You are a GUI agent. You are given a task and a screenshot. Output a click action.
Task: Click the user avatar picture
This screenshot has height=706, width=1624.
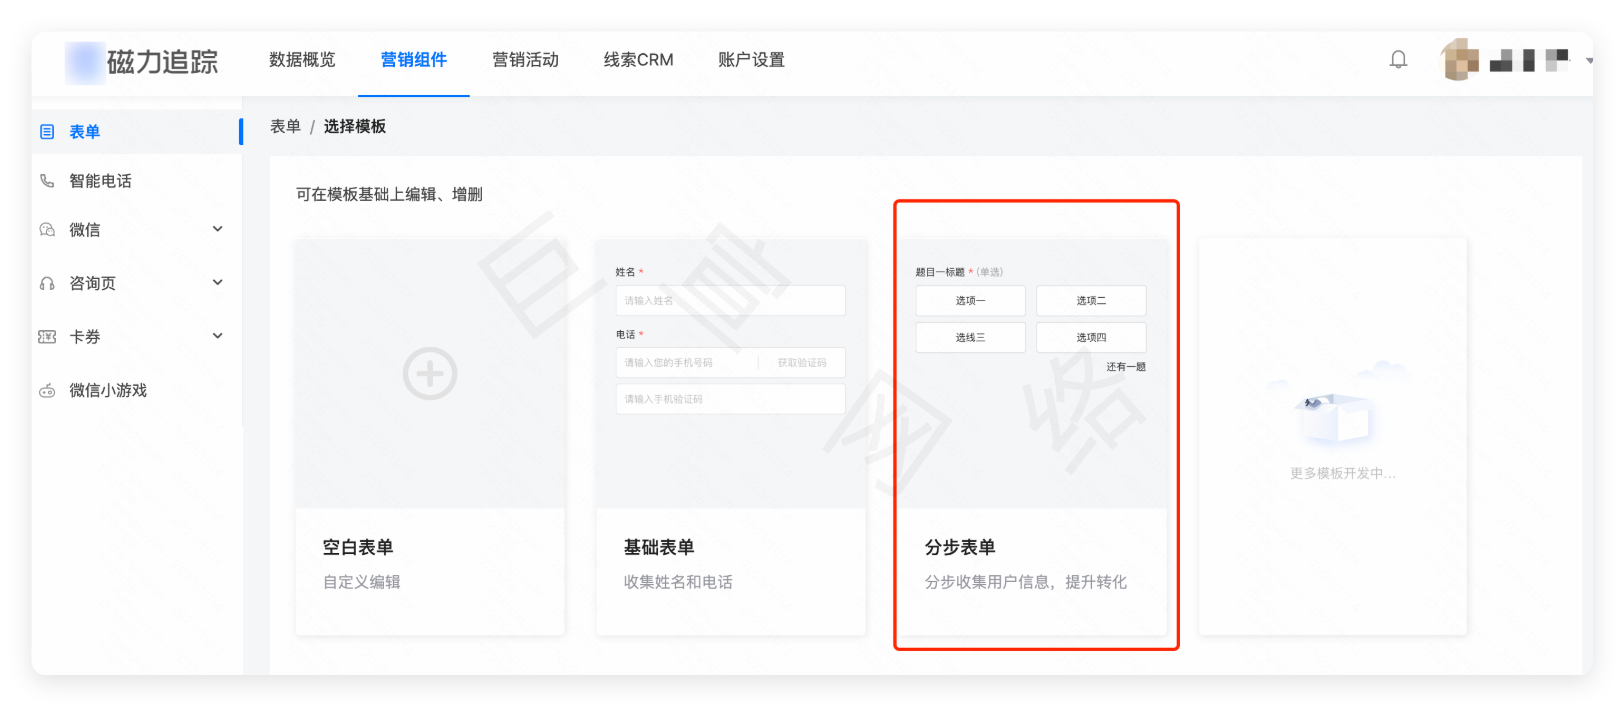1459,60
